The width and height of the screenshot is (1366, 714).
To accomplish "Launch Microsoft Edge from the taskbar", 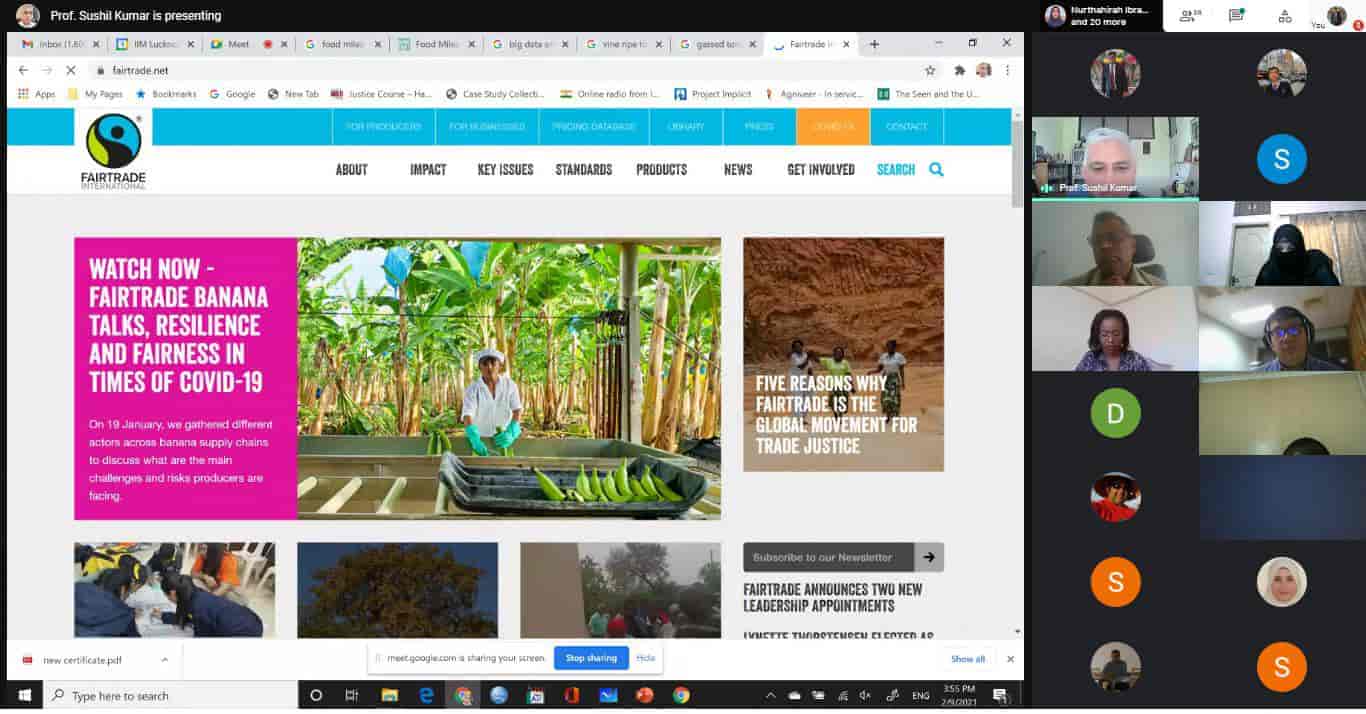I will [x=426, y=695].
